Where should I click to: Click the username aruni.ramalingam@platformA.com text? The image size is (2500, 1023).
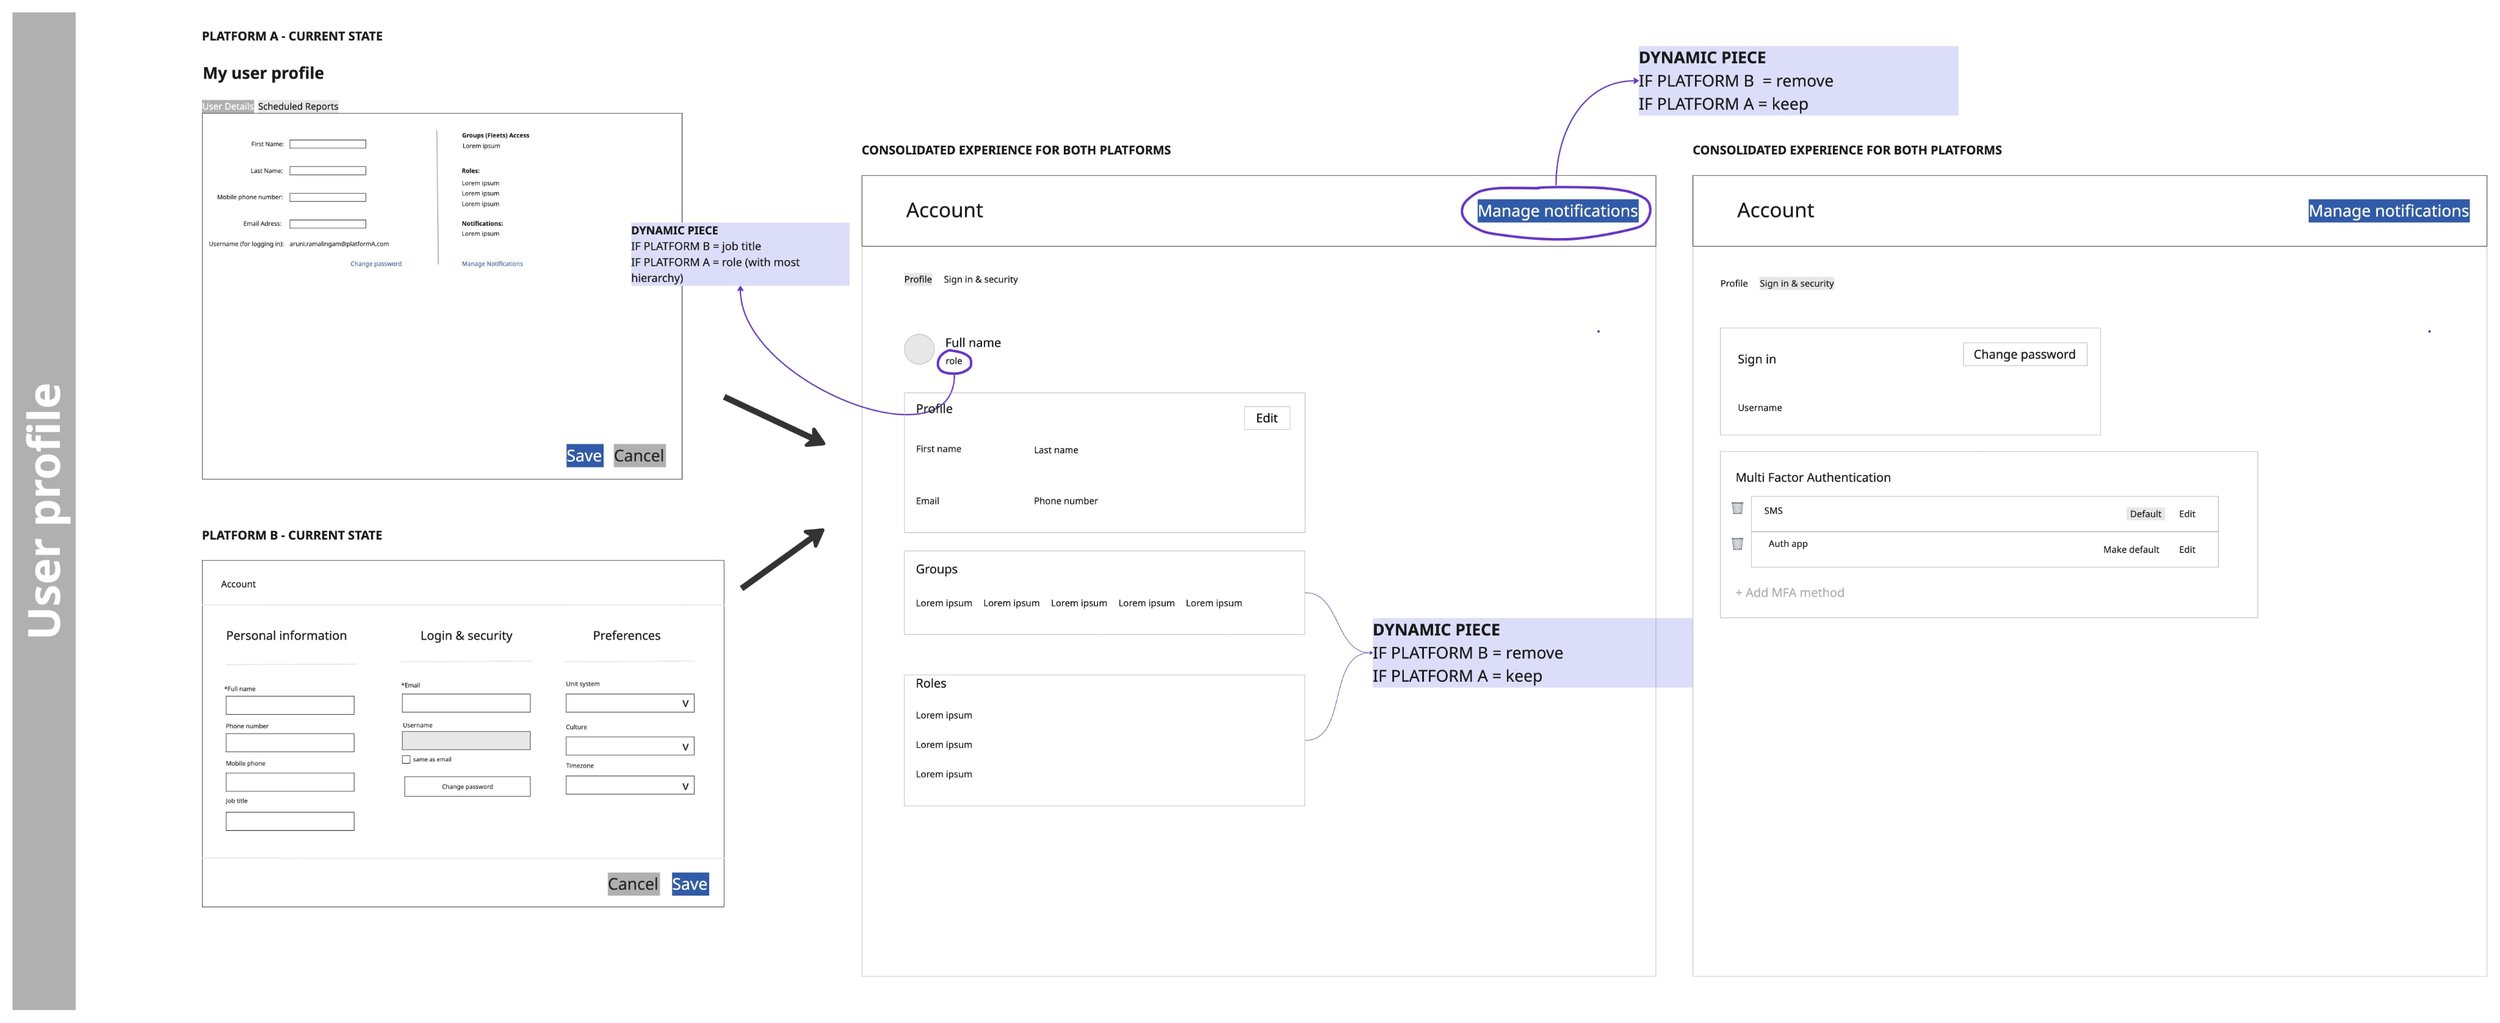pyautogui.click(x=339, y=244)
